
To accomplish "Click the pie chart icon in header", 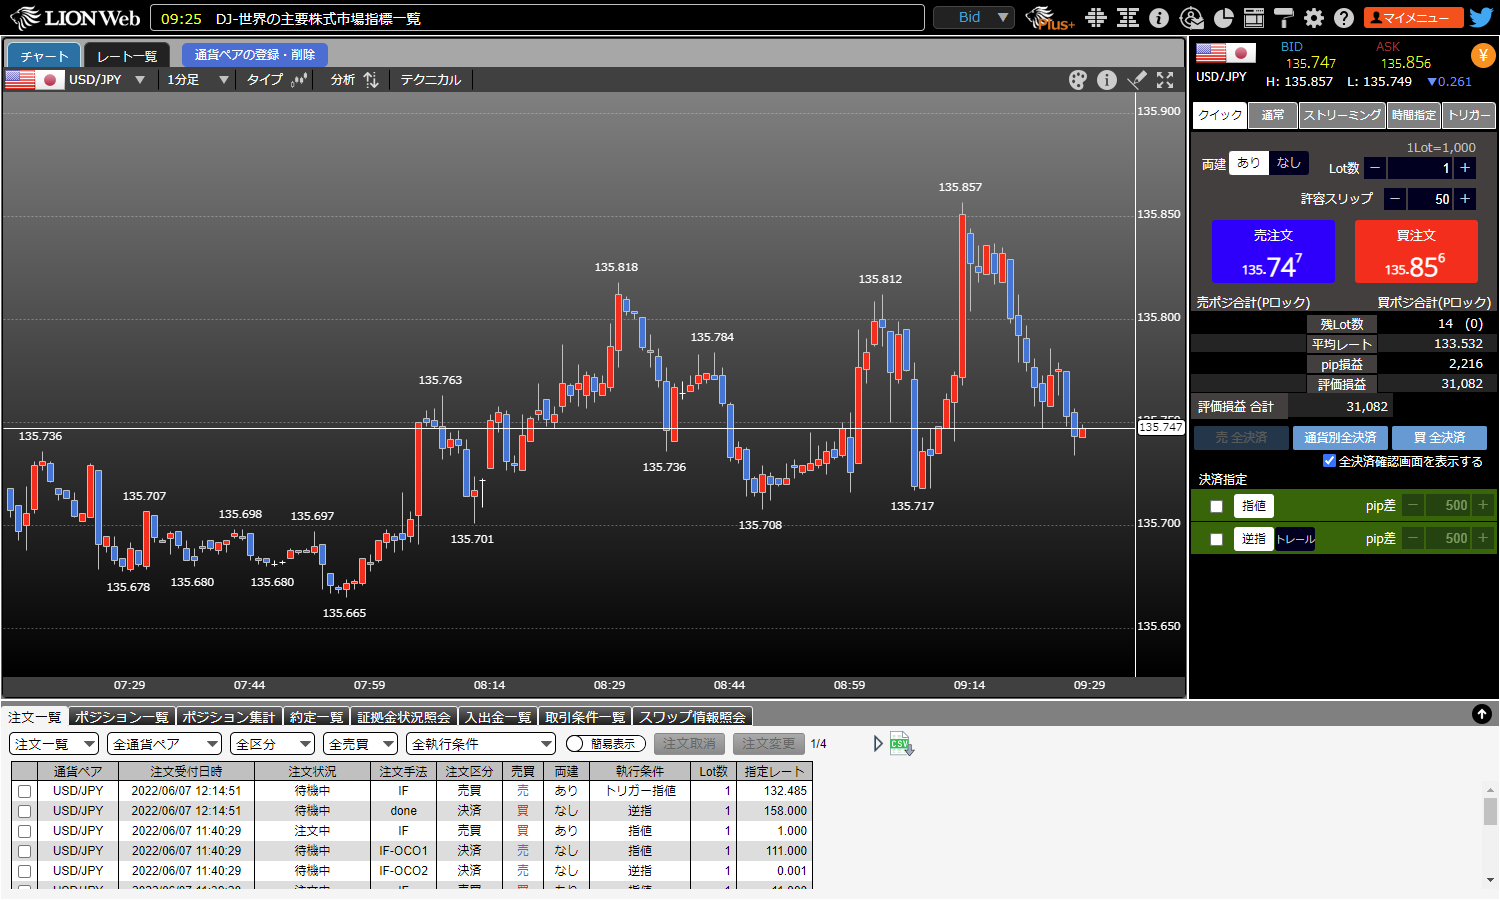I will pos(1223,18).
